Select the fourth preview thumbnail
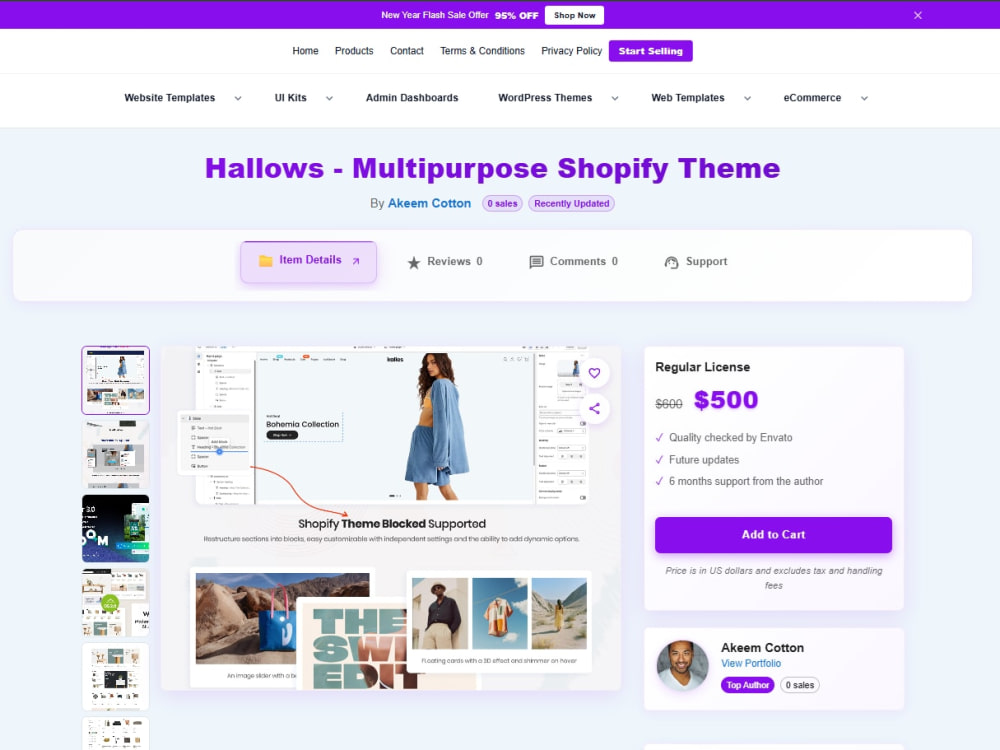 (x=115, y=602)
